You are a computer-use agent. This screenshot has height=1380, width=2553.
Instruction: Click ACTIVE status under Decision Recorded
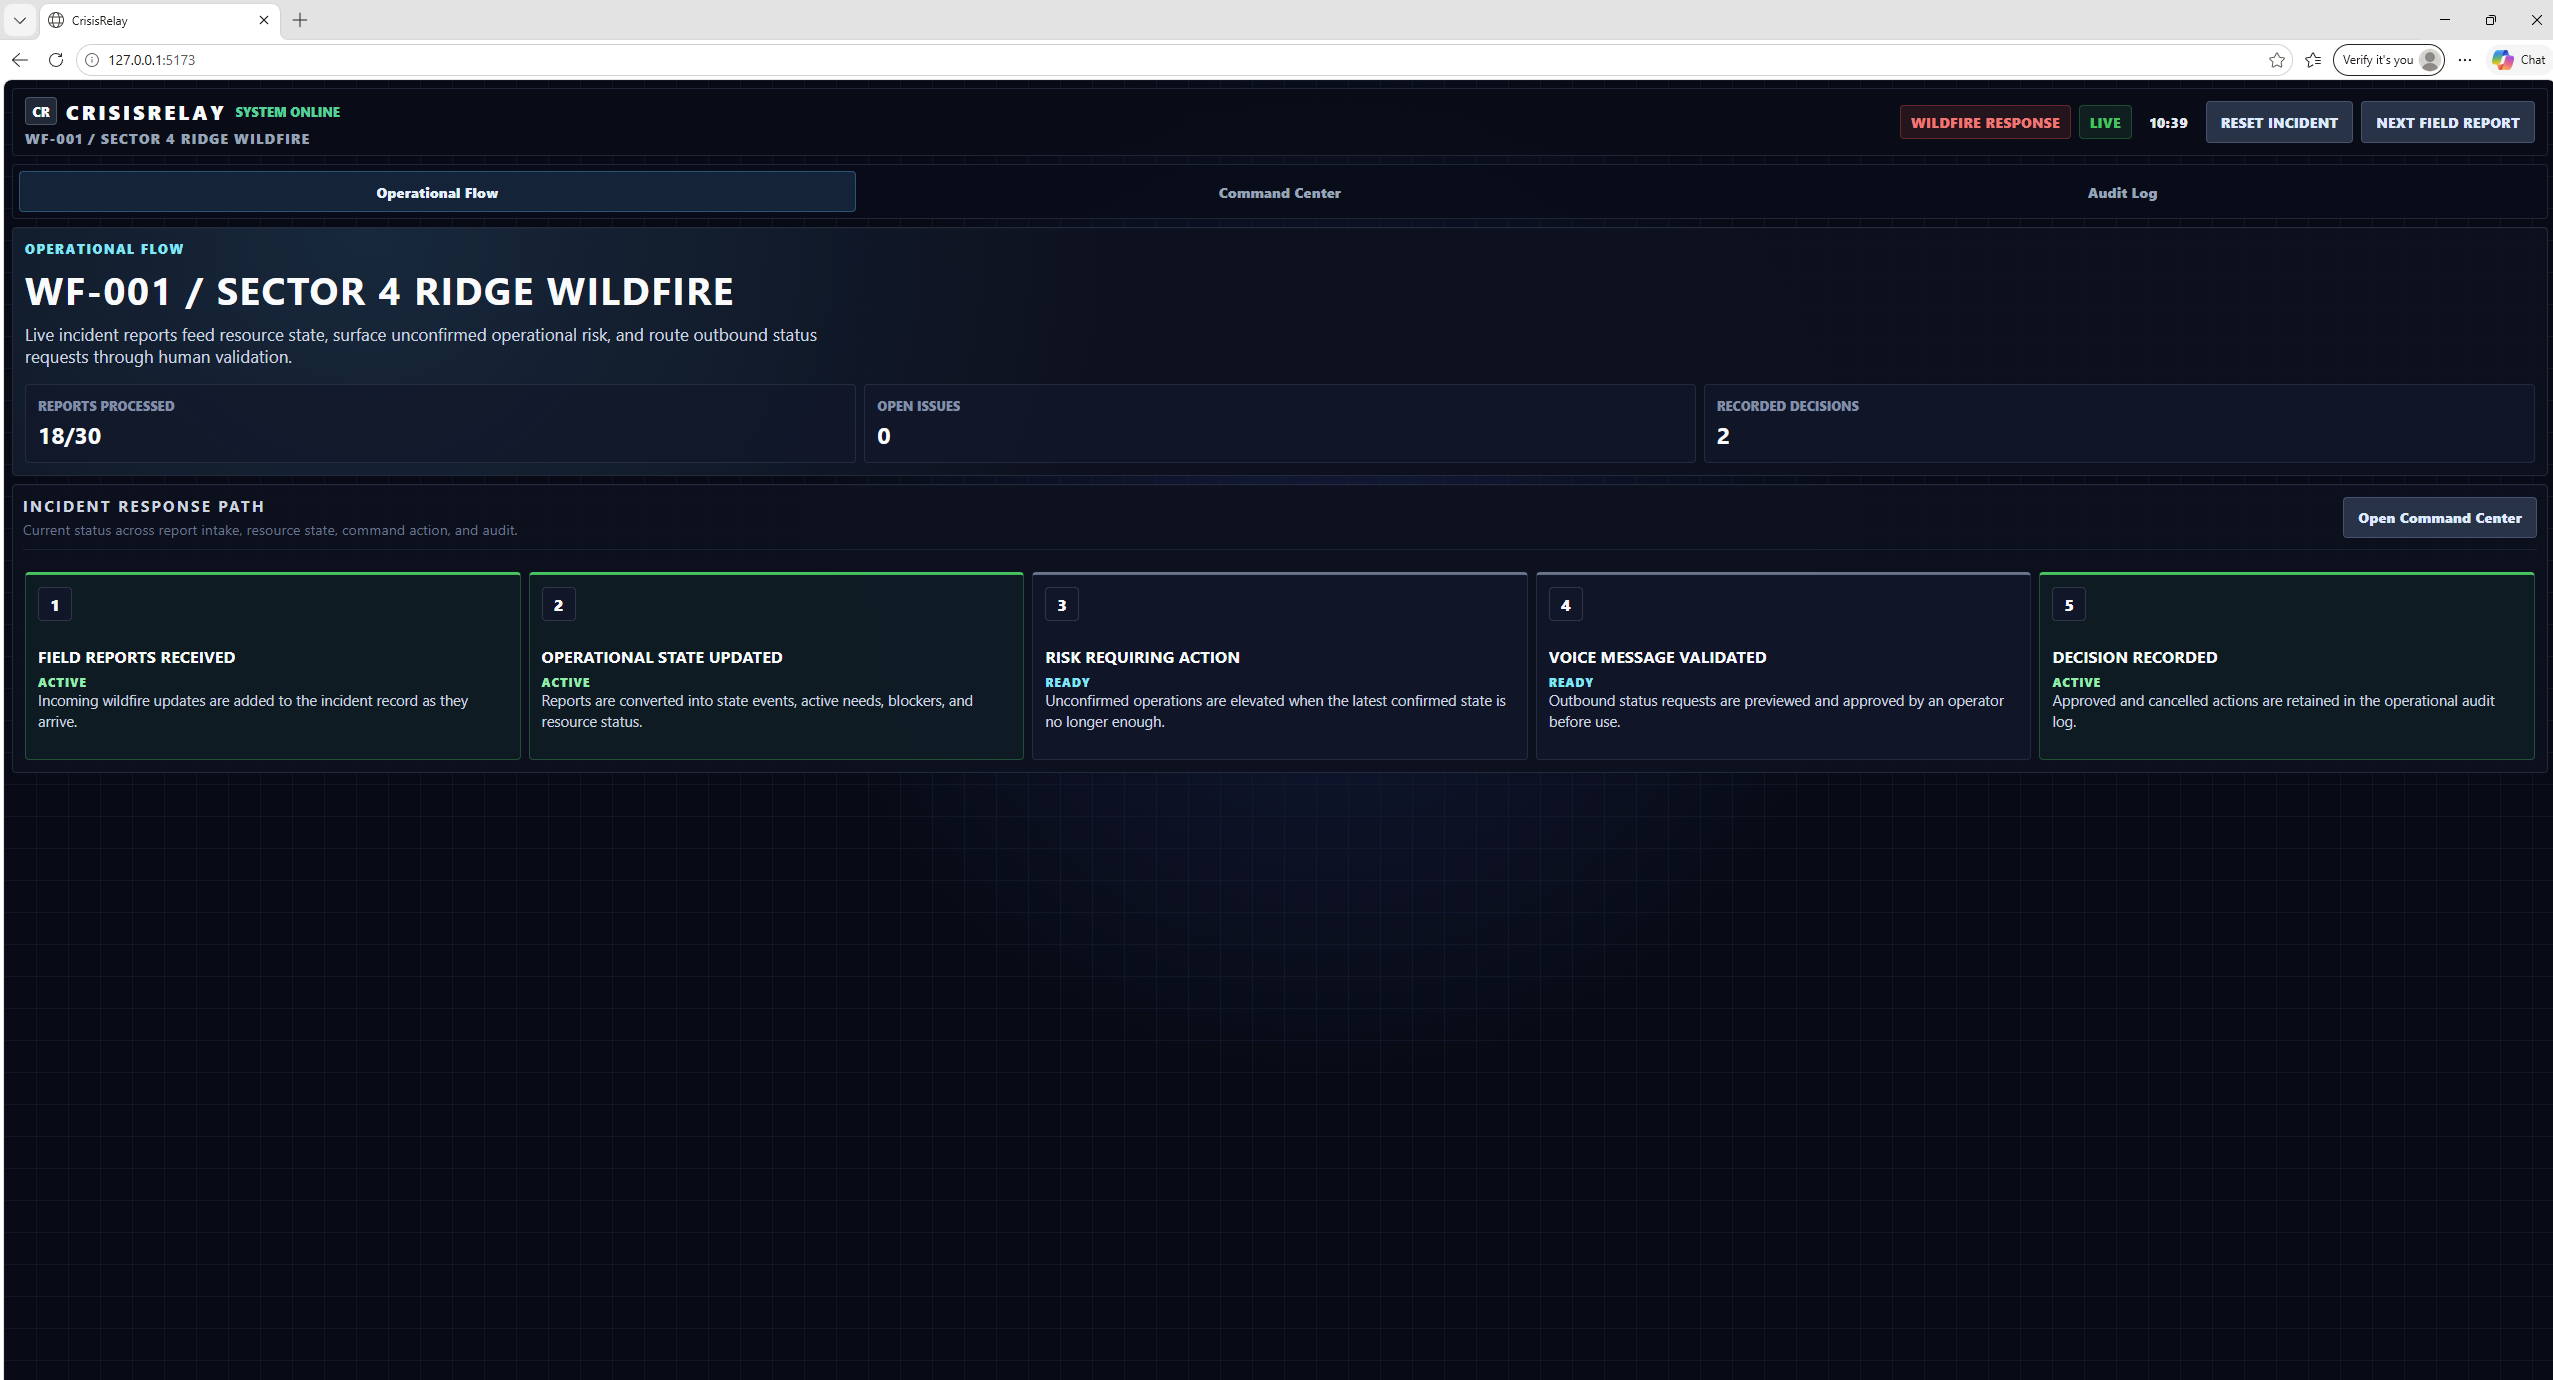(2076, 682)
